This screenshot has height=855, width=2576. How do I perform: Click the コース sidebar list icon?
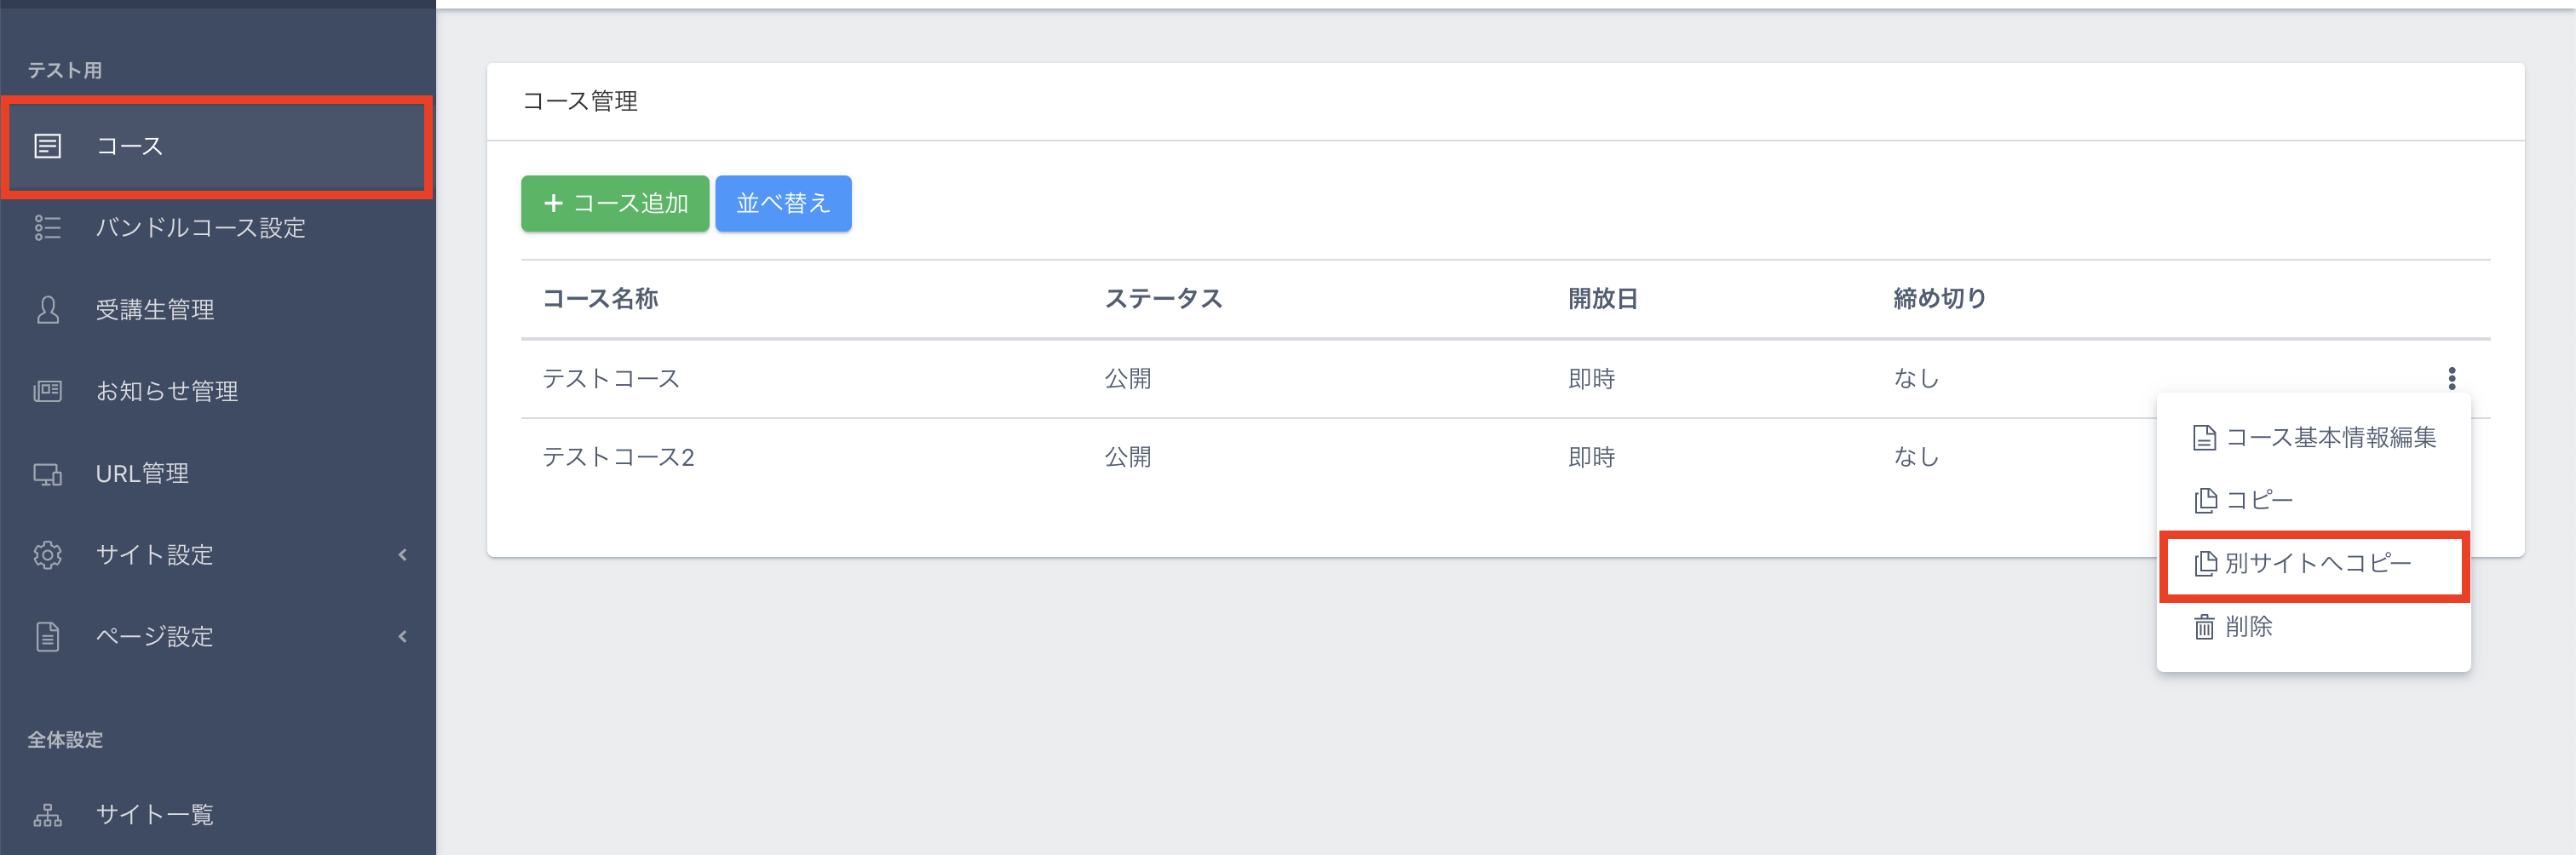pos(47,146)
